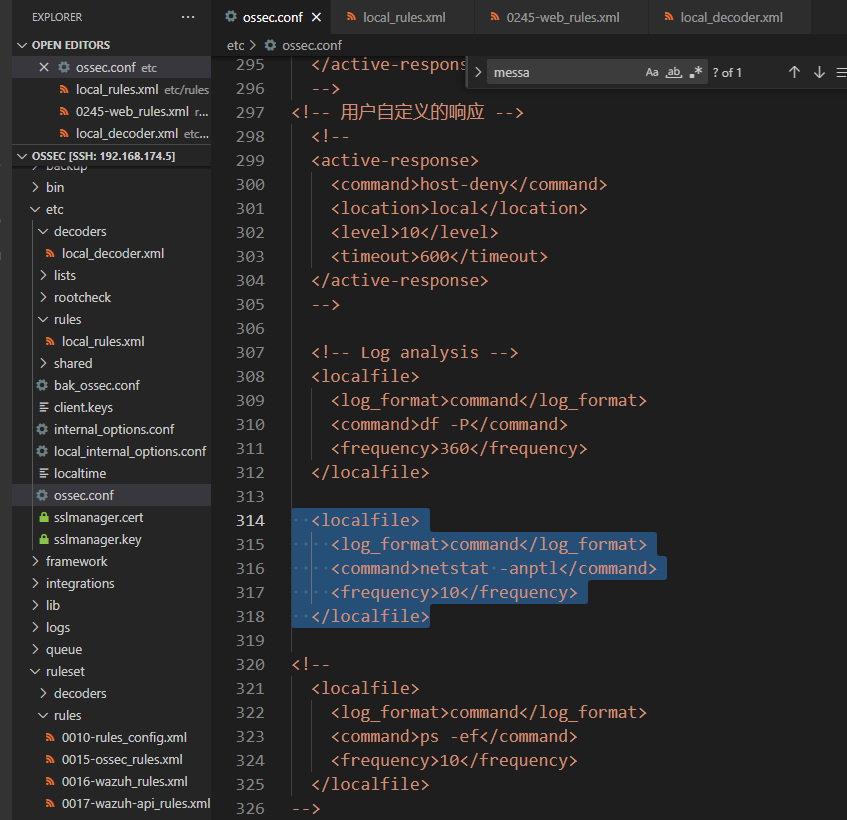847x820 pixels.
Task: Open 0010-rules_config.xml file
Action: tap(111, 738)
